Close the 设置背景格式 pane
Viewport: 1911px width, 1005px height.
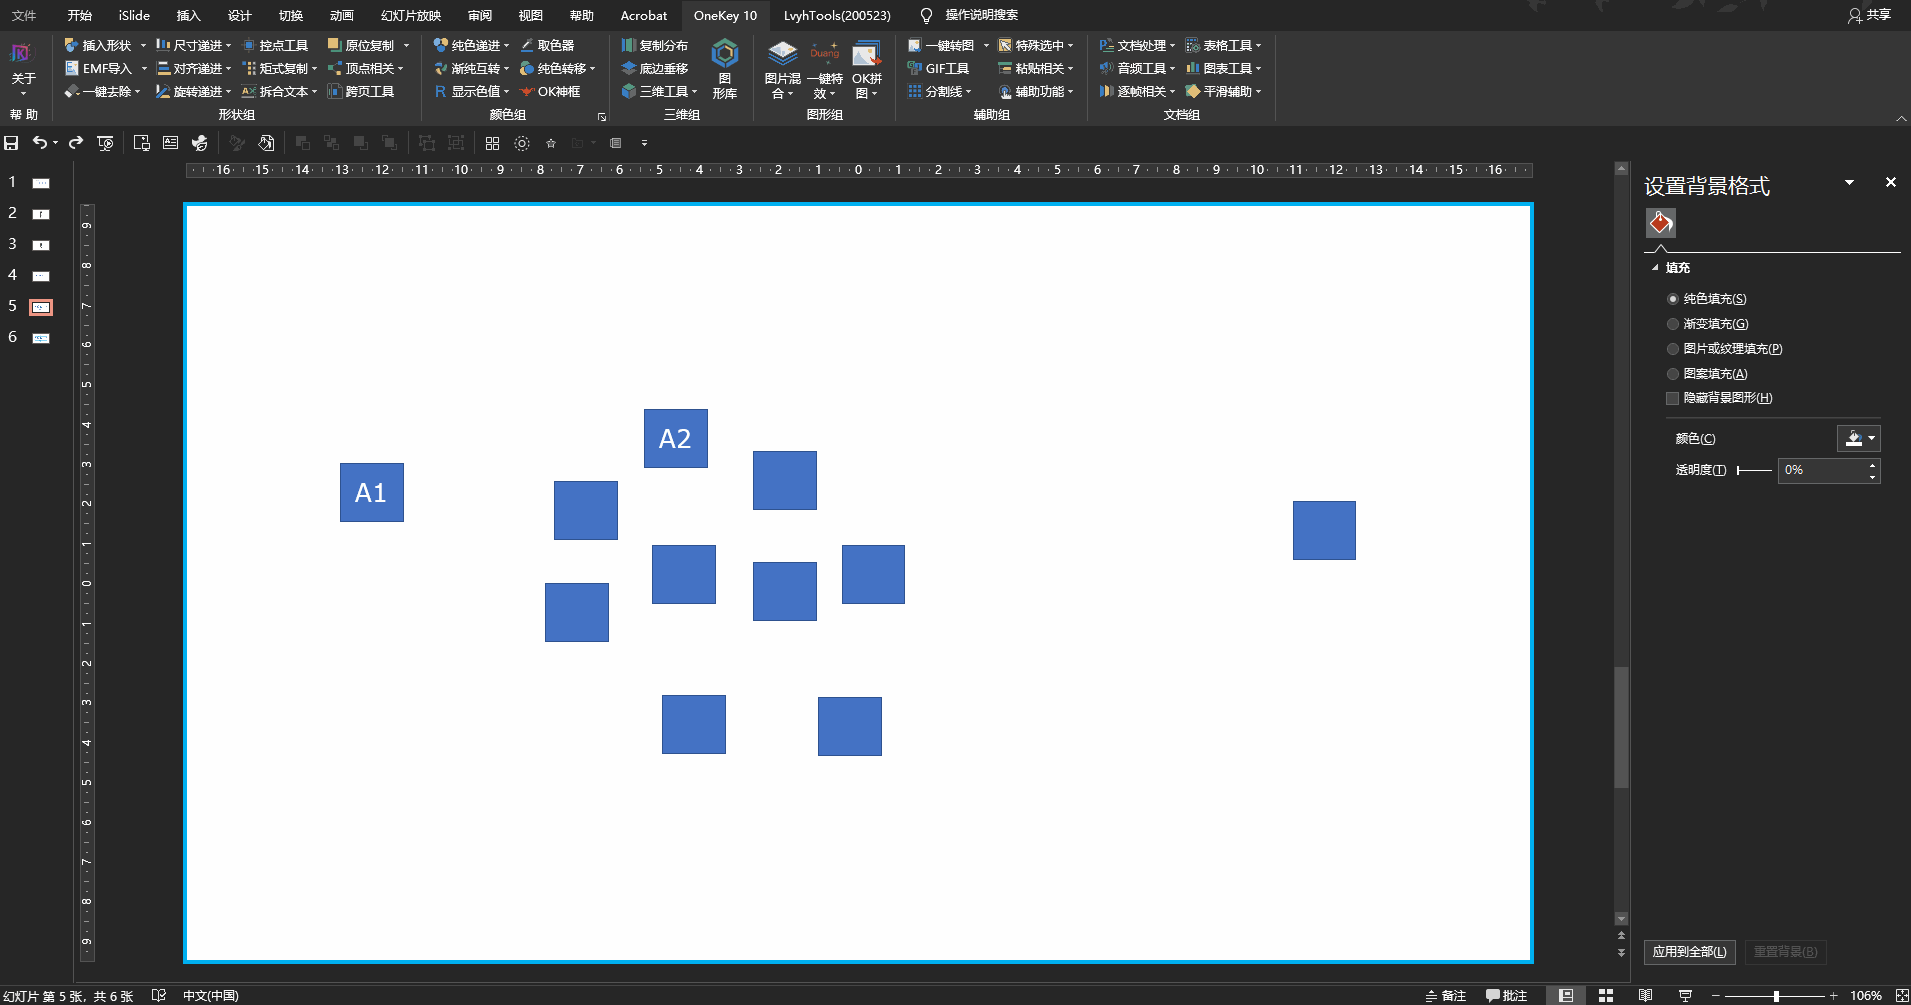click(1890, 182)
